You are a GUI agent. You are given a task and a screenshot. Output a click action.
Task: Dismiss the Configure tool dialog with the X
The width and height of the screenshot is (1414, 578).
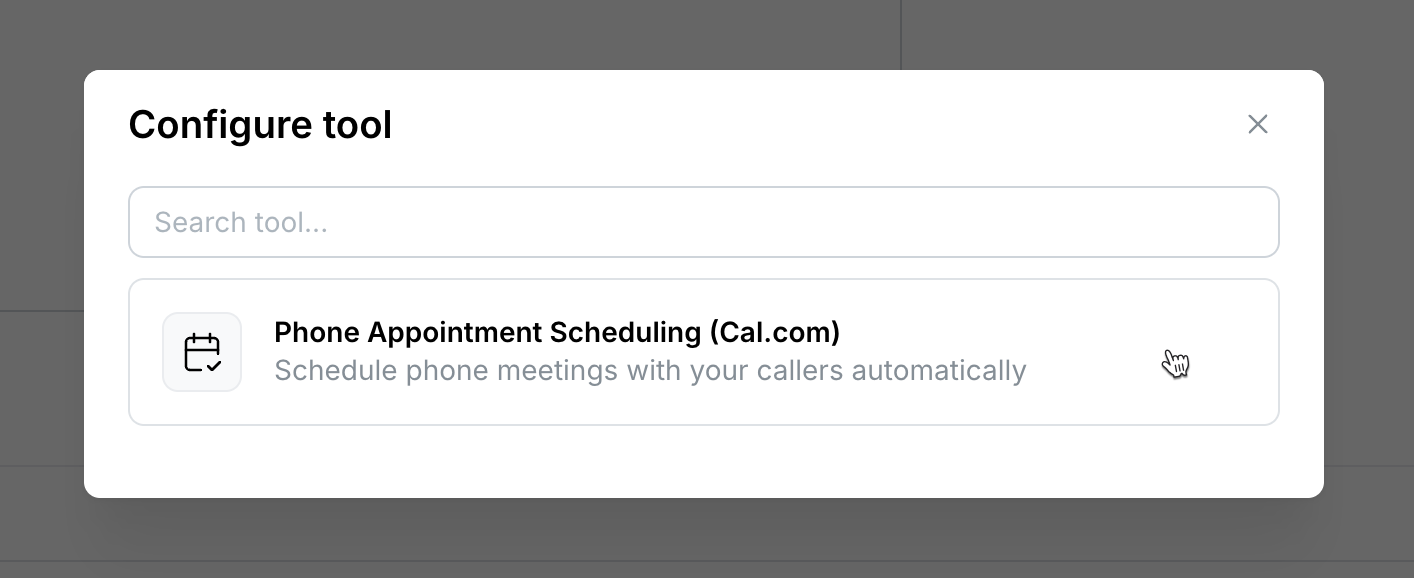coord(1257,124)
